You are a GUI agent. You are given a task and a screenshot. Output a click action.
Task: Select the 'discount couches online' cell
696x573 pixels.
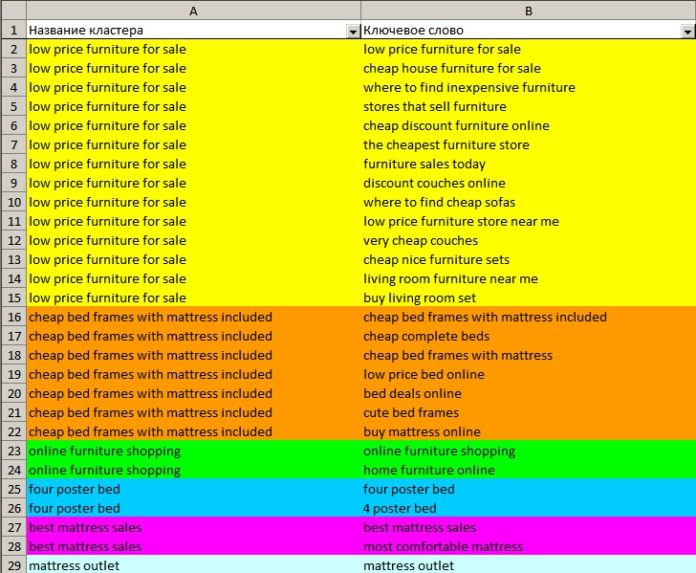pos(434,183)
